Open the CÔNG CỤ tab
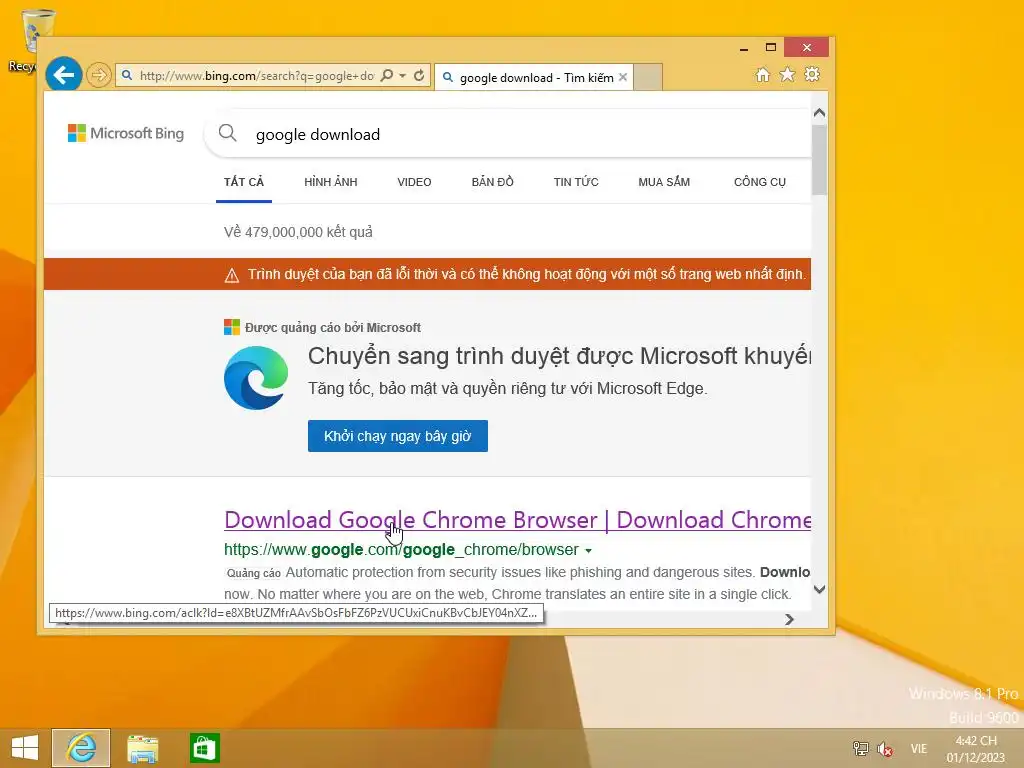 [x=760, y=182]
